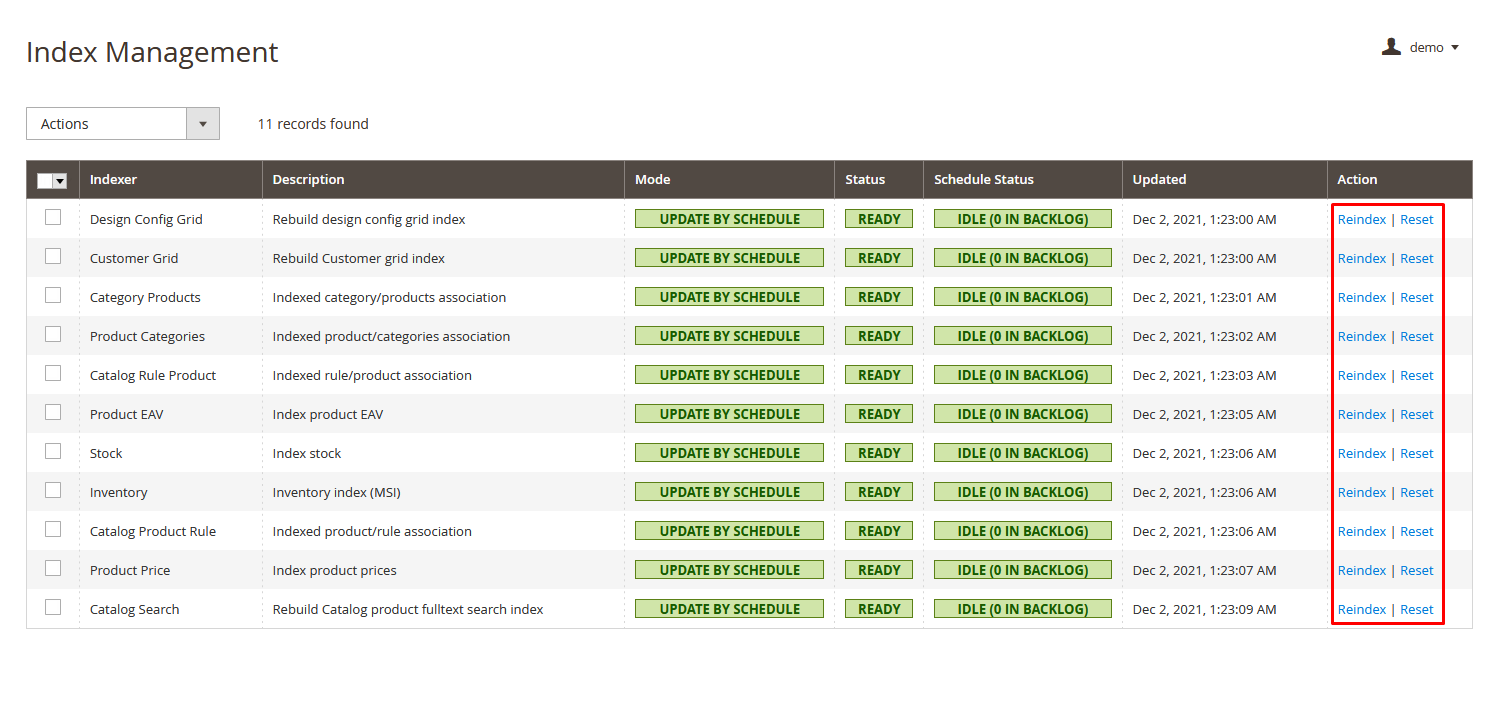Reindex the Stock indexer
Viewport: 1500px width, 720px height.
(x=1362, y=453)
